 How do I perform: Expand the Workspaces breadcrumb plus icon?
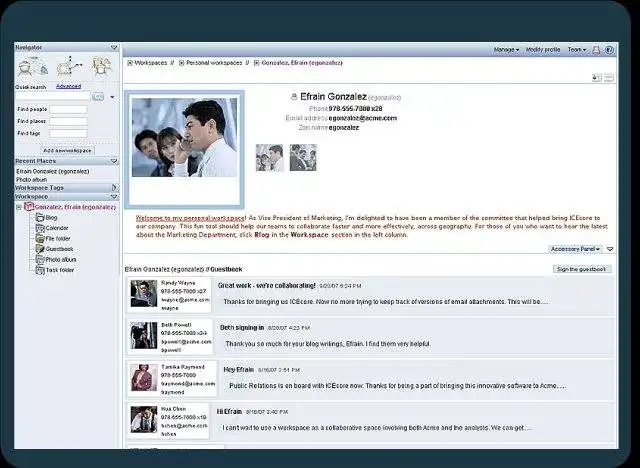tap(130, 63)
